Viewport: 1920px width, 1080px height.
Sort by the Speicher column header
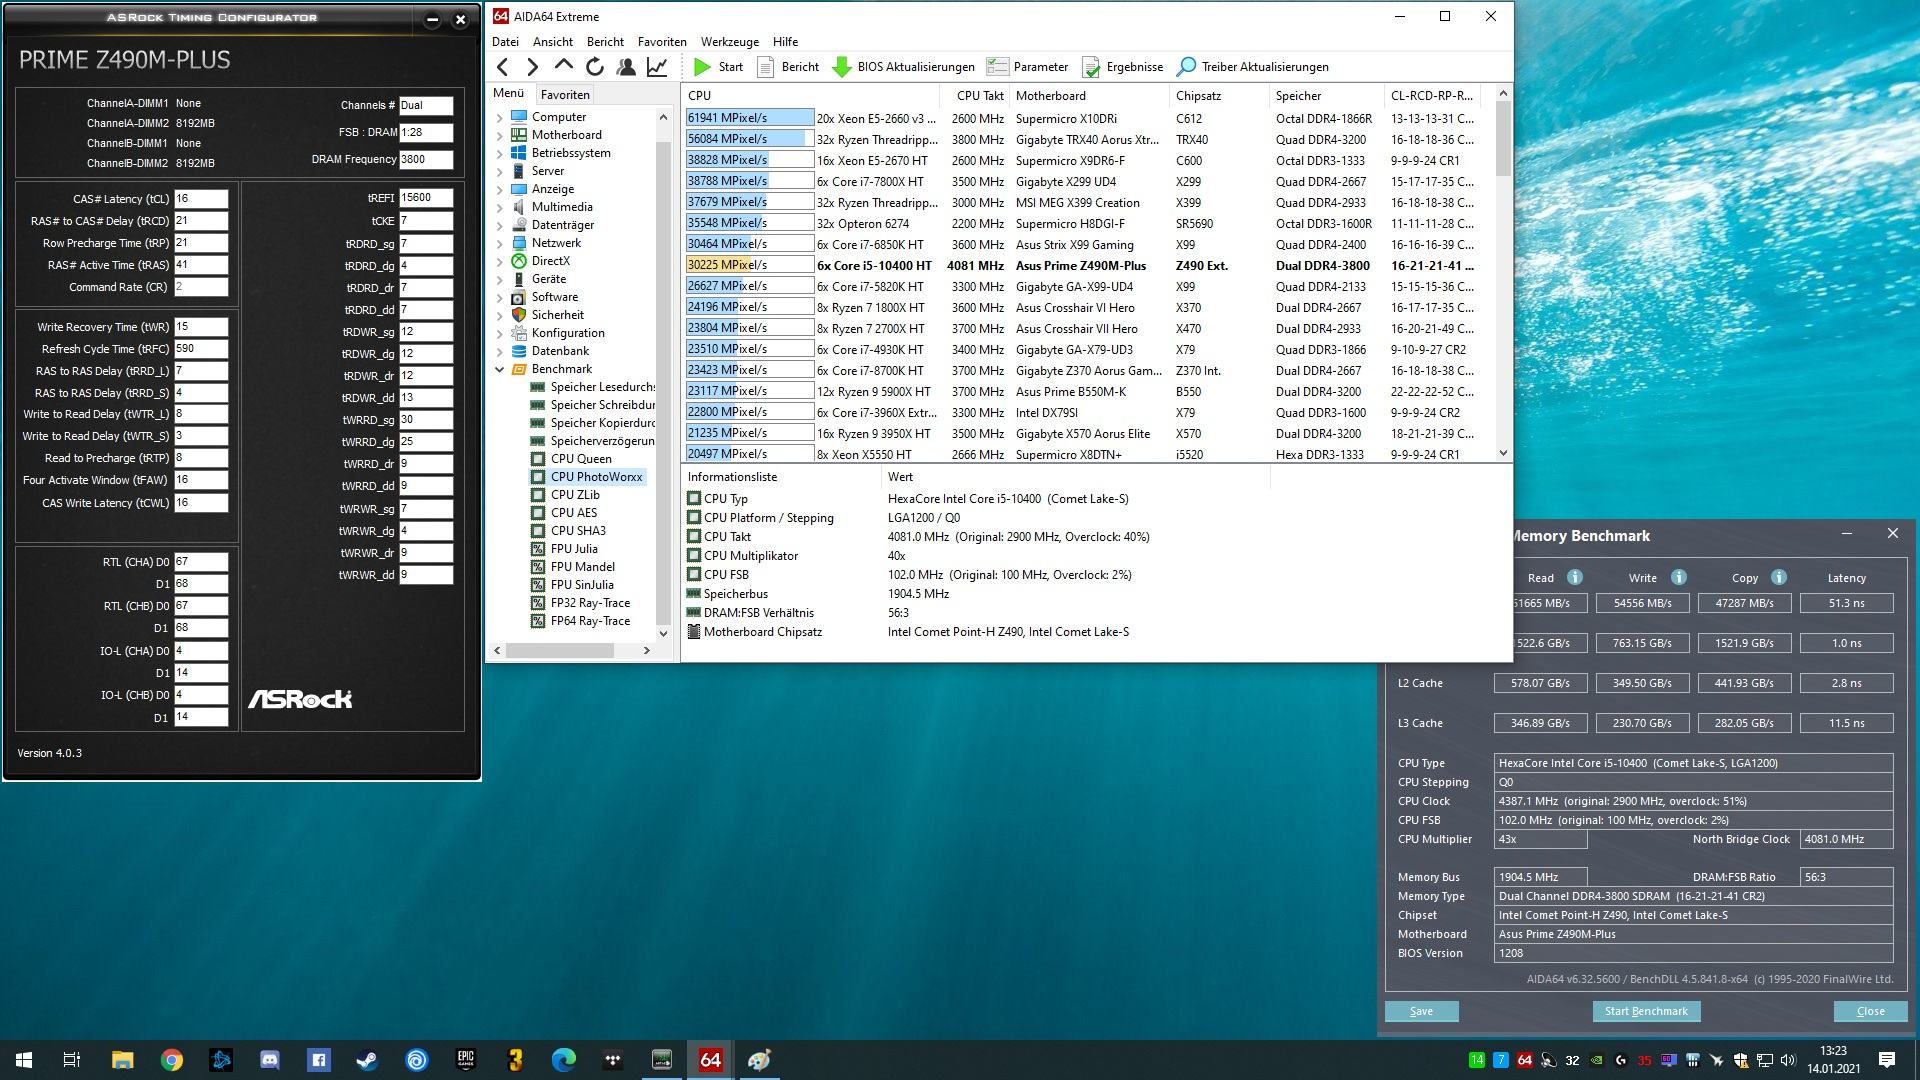pyautogui.click(x=1325, y=95)
